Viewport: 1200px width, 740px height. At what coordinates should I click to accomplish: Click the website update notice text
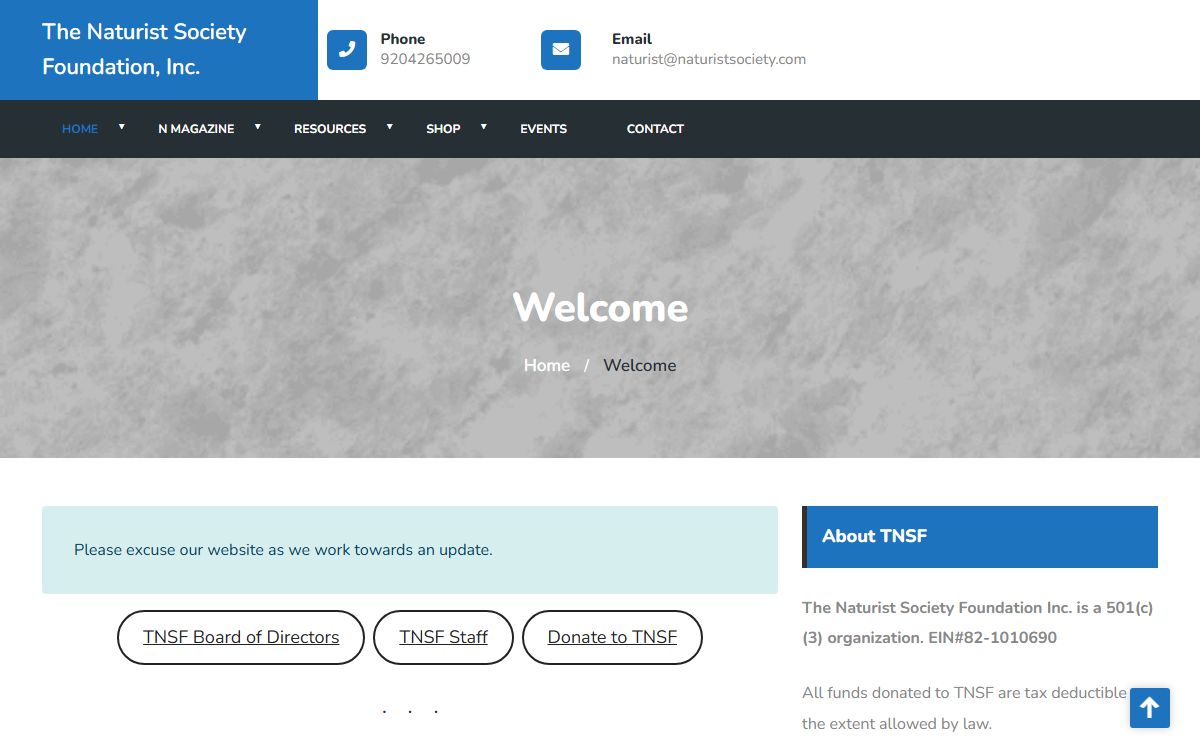pyautogui.click(x=283, y=550)
